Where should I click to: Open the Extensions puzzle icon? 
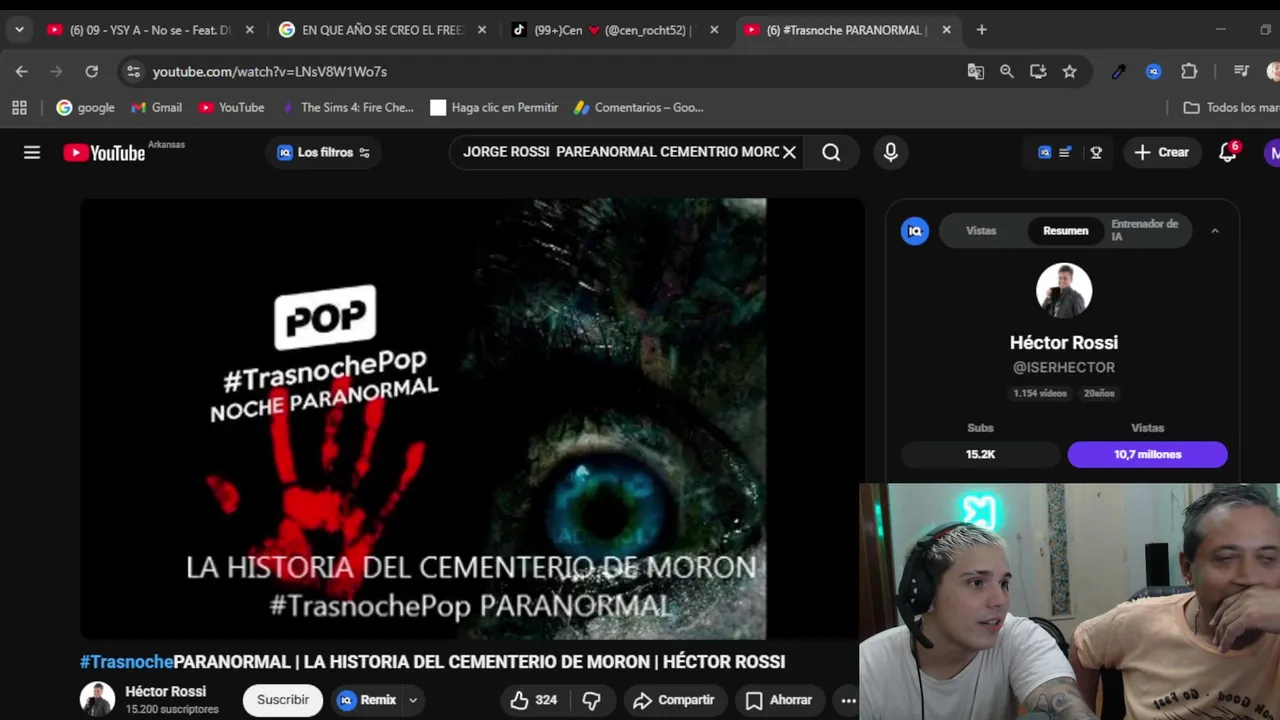[x=1189, y=71]
